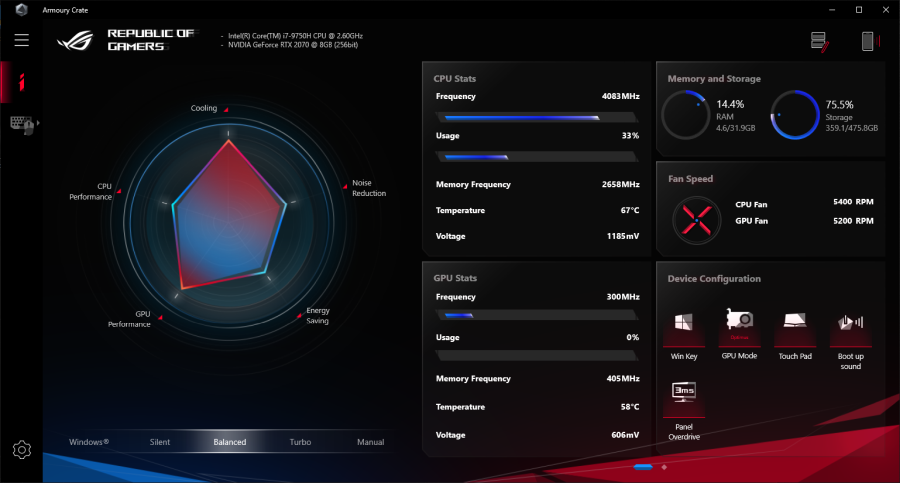Click the Armoury Crate title bar icon

[x=22, y=10]
